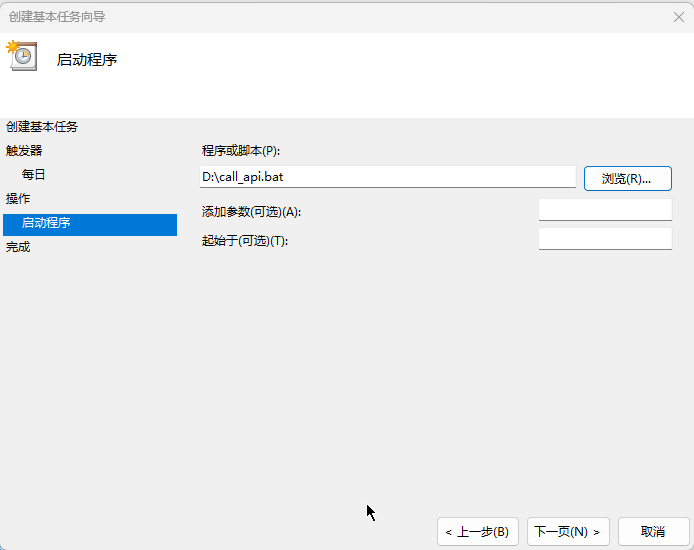
Task: Select 每日 sub-step in sidebar
Action: click(x=34, y=175)
